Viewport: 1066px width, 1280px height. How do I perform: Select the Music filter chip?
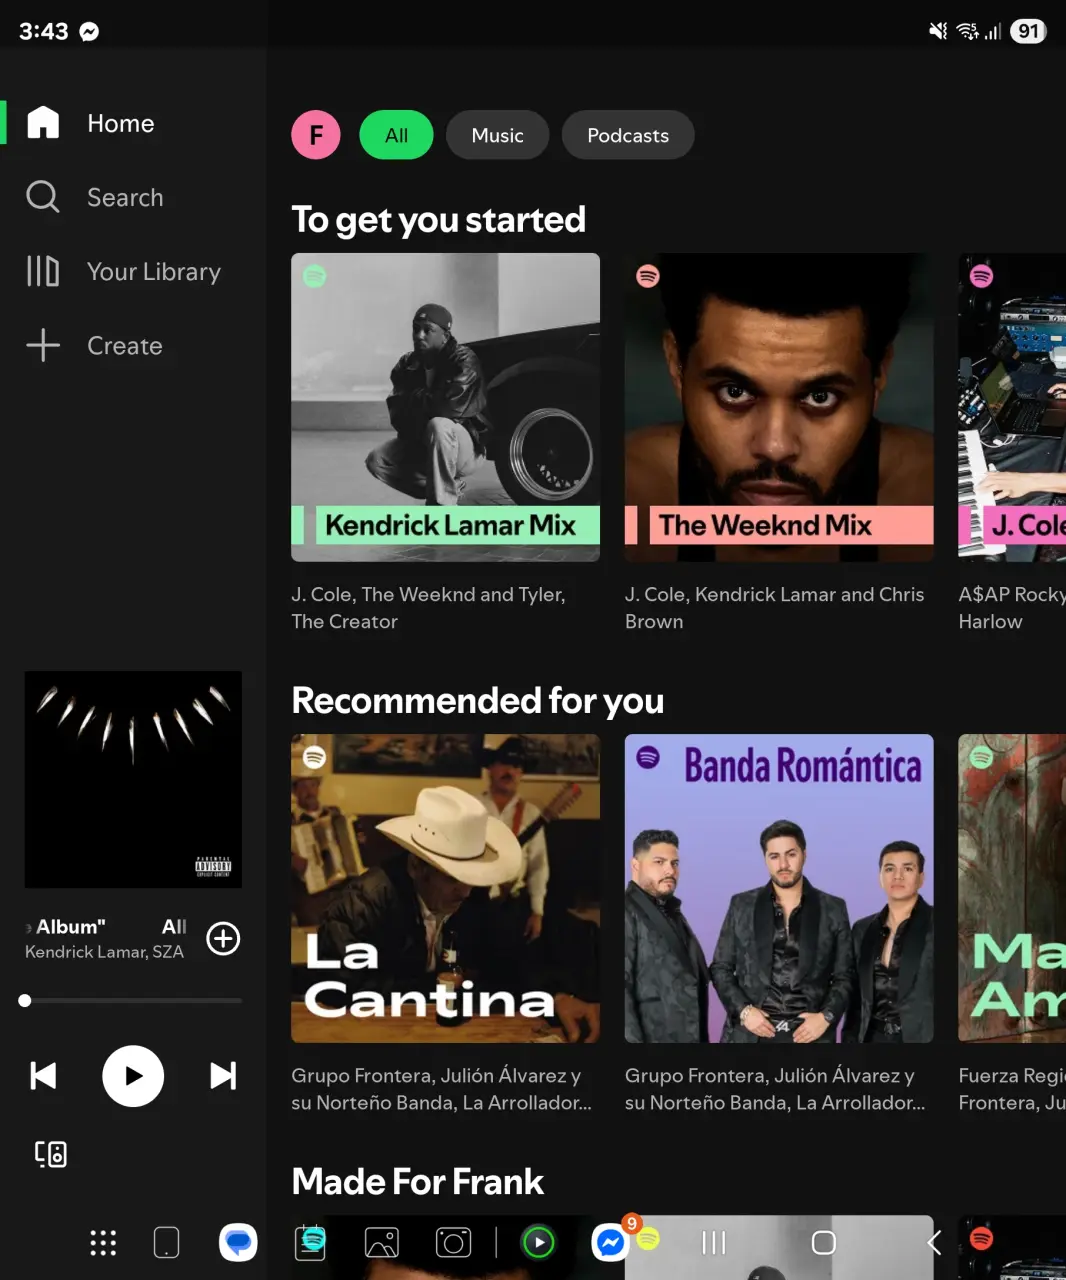coord(497,135)
